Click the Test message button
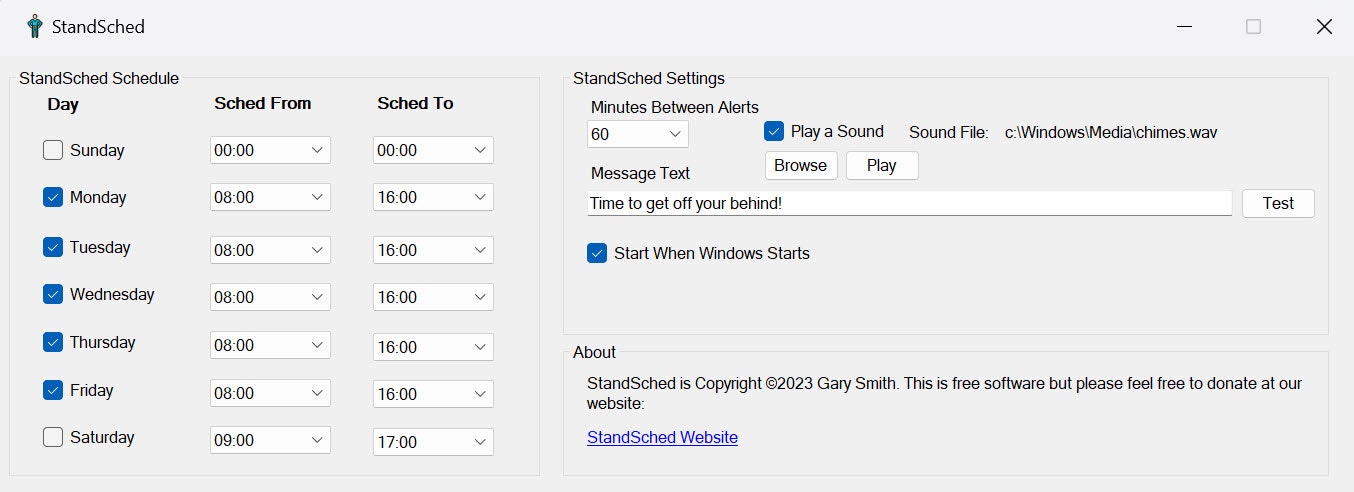 pyautogui.click(x=1278, y=203)
